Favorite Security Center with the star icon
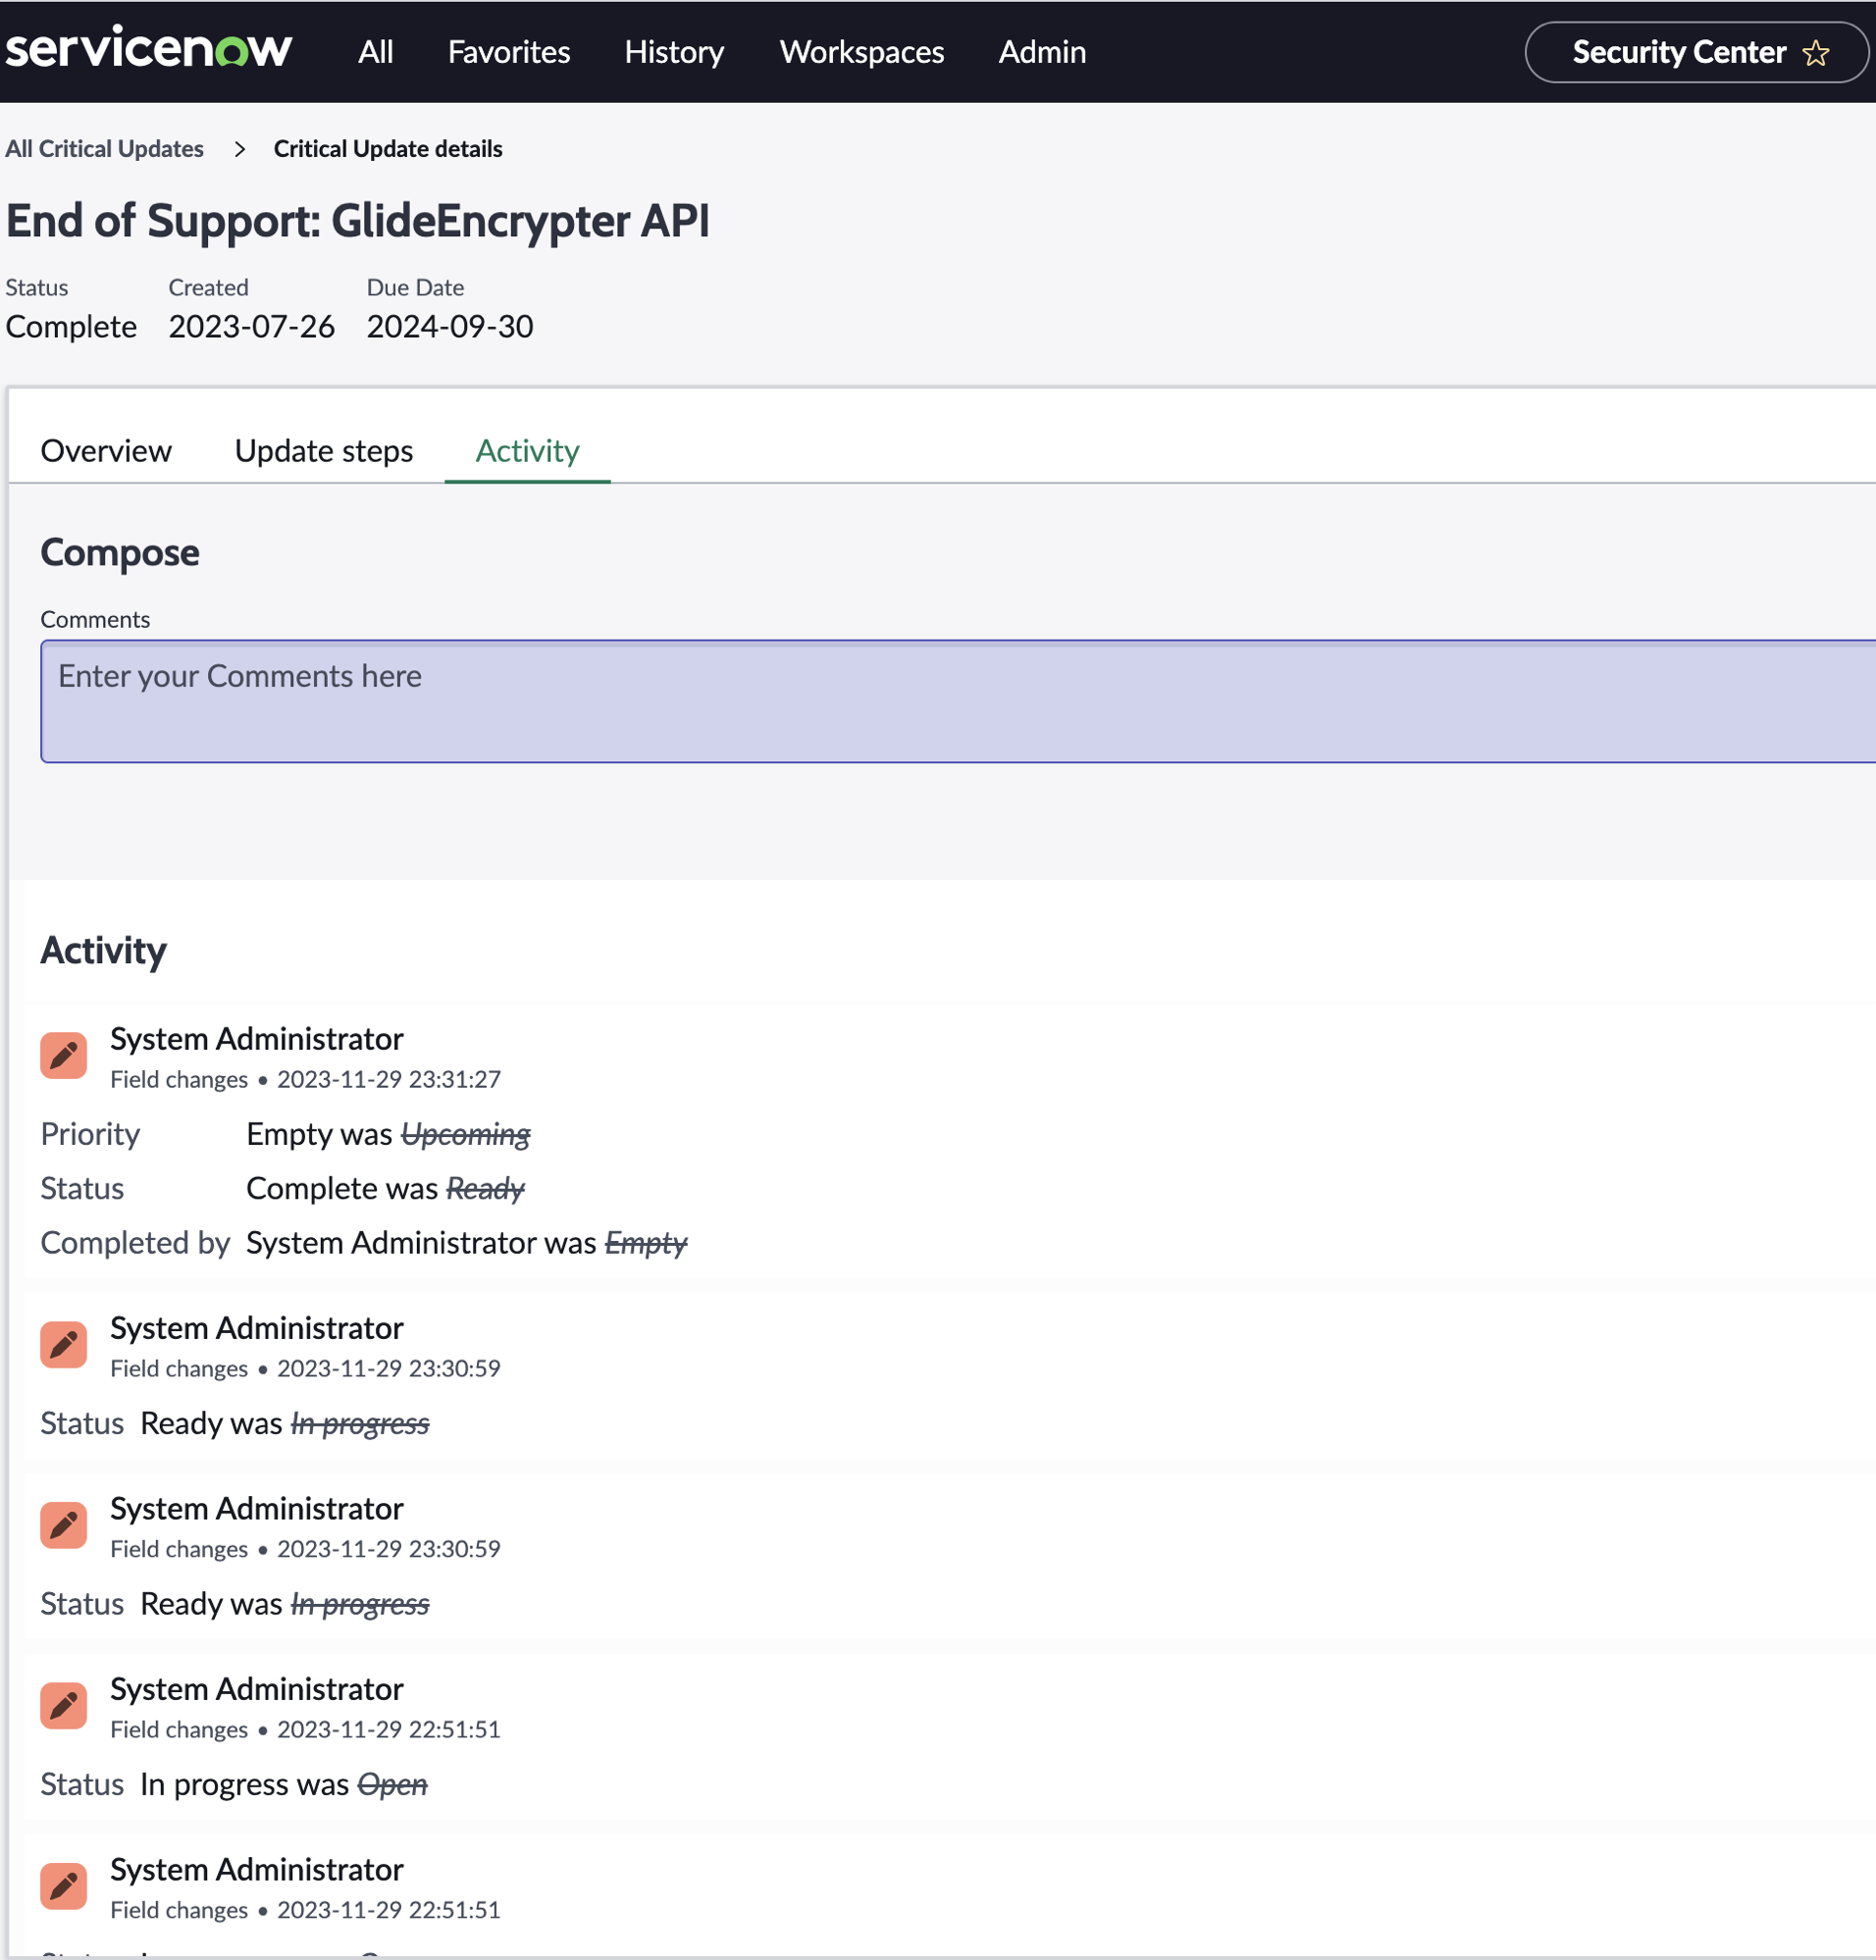 [1816, 53]
